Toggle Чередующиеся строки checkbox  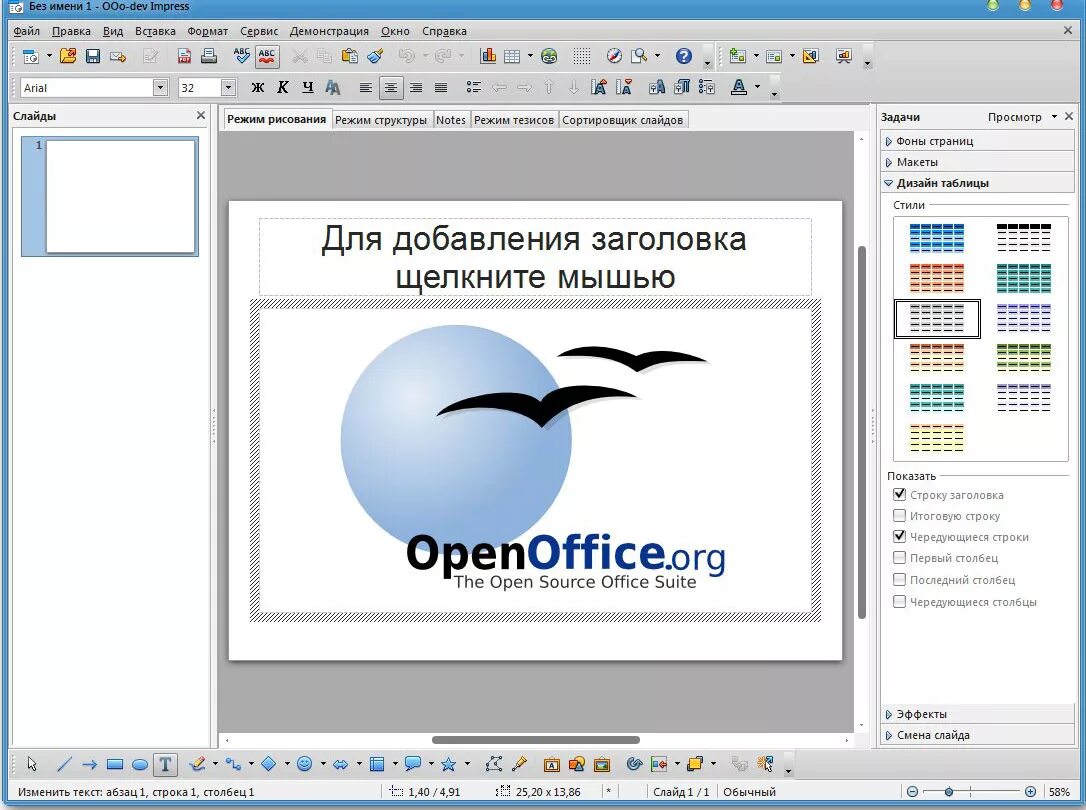pyautogui.click(x=899, y=536)
